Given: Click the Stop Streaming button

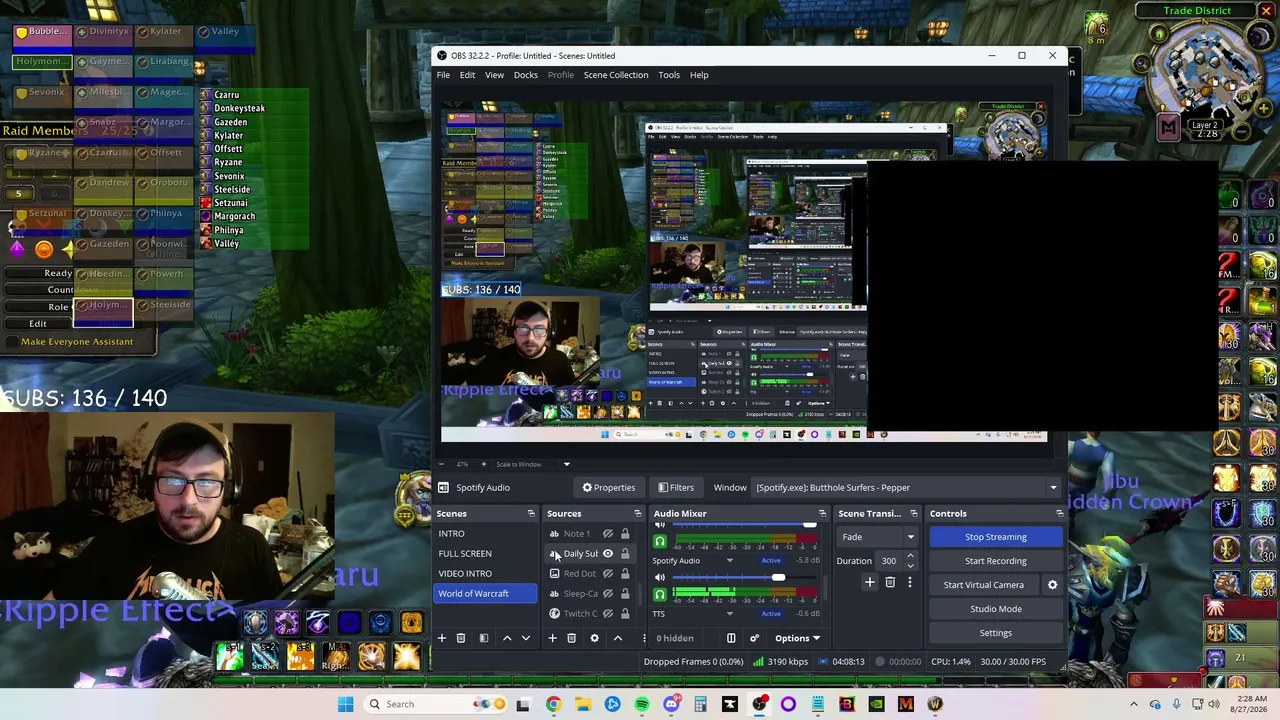Looking at the screenshot, I should [x=996, y=537].
